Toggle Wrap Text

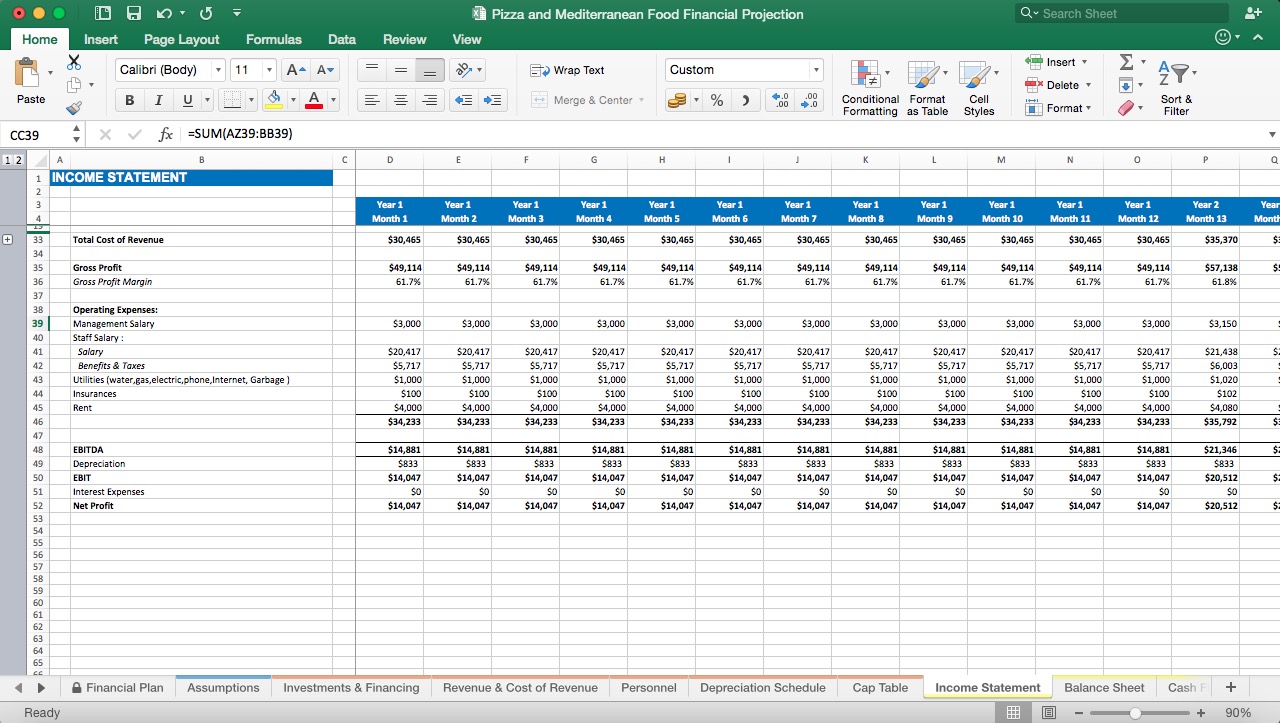click(567, 70)
